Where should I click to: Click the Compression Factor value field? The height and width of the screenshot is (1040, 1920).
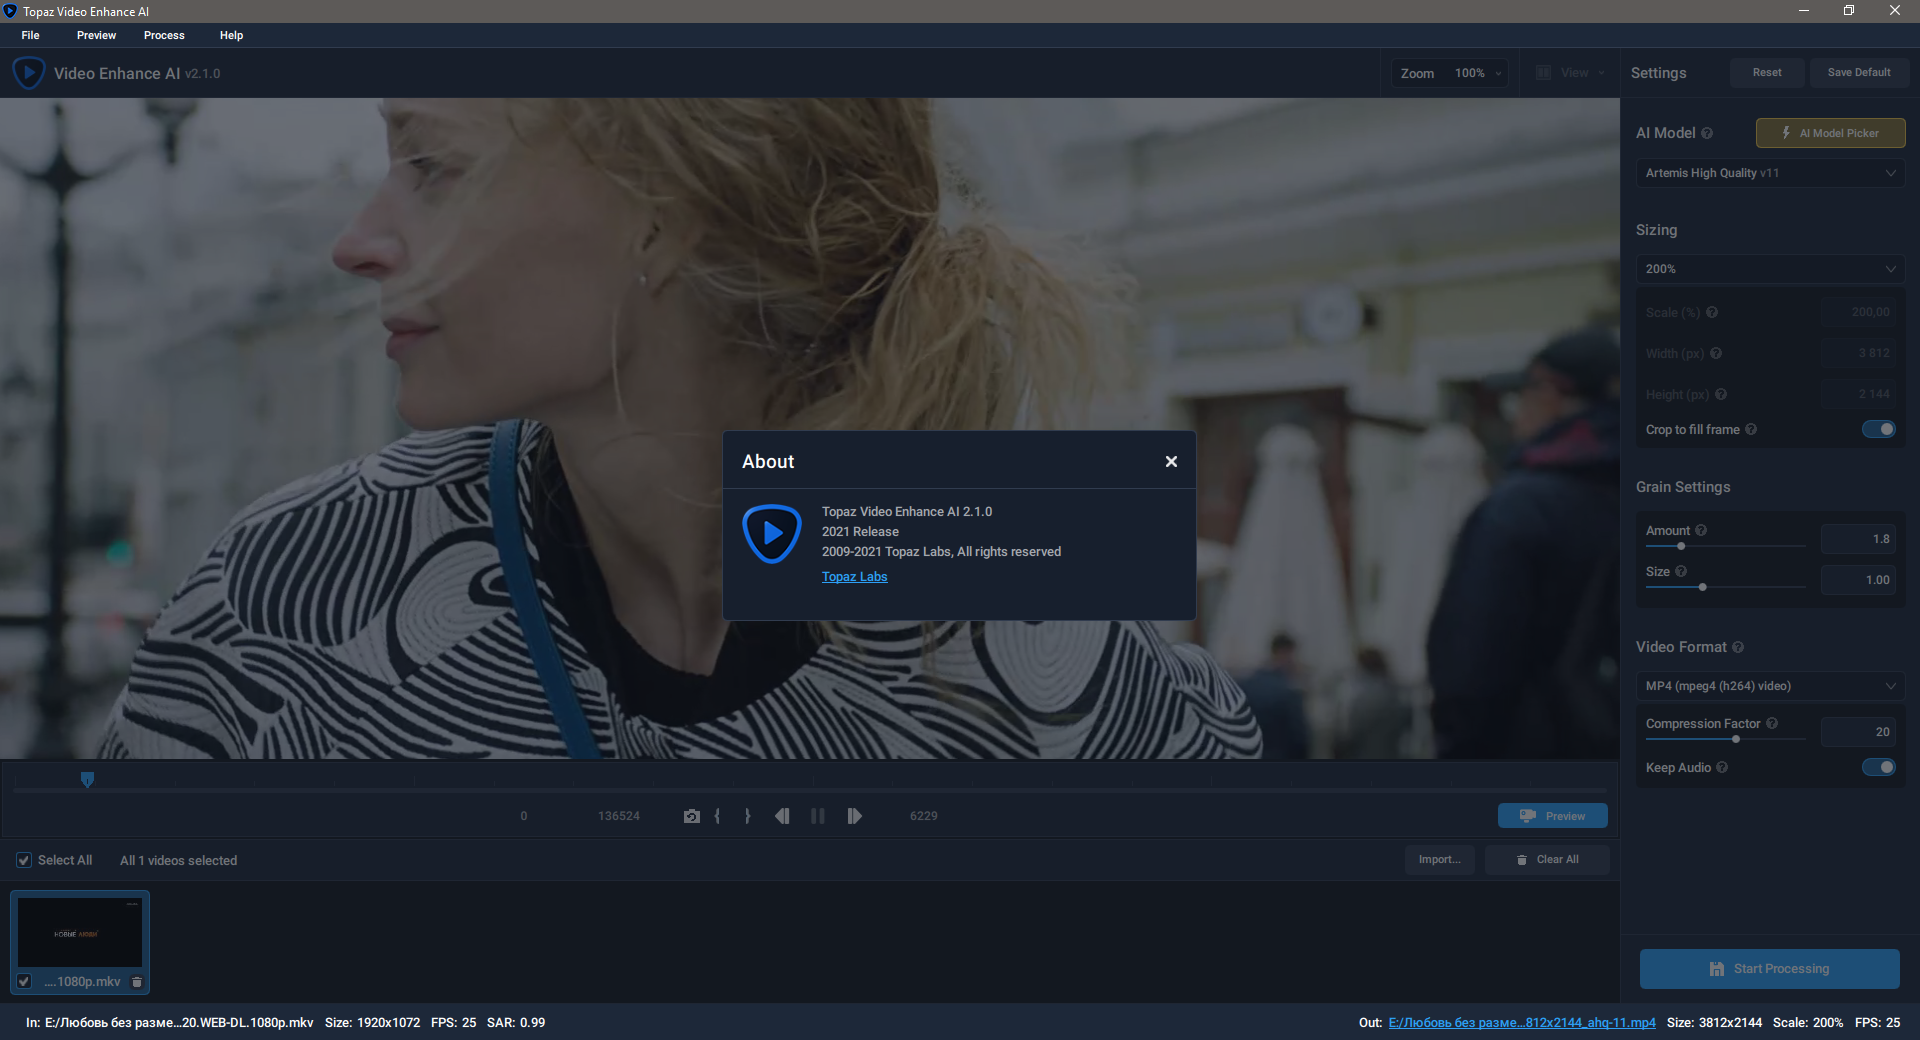1858,732
